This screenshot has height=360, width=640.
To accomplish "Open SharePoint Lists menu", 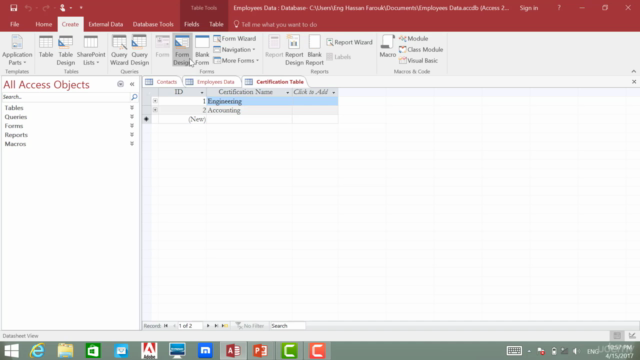I will [91, 50].
